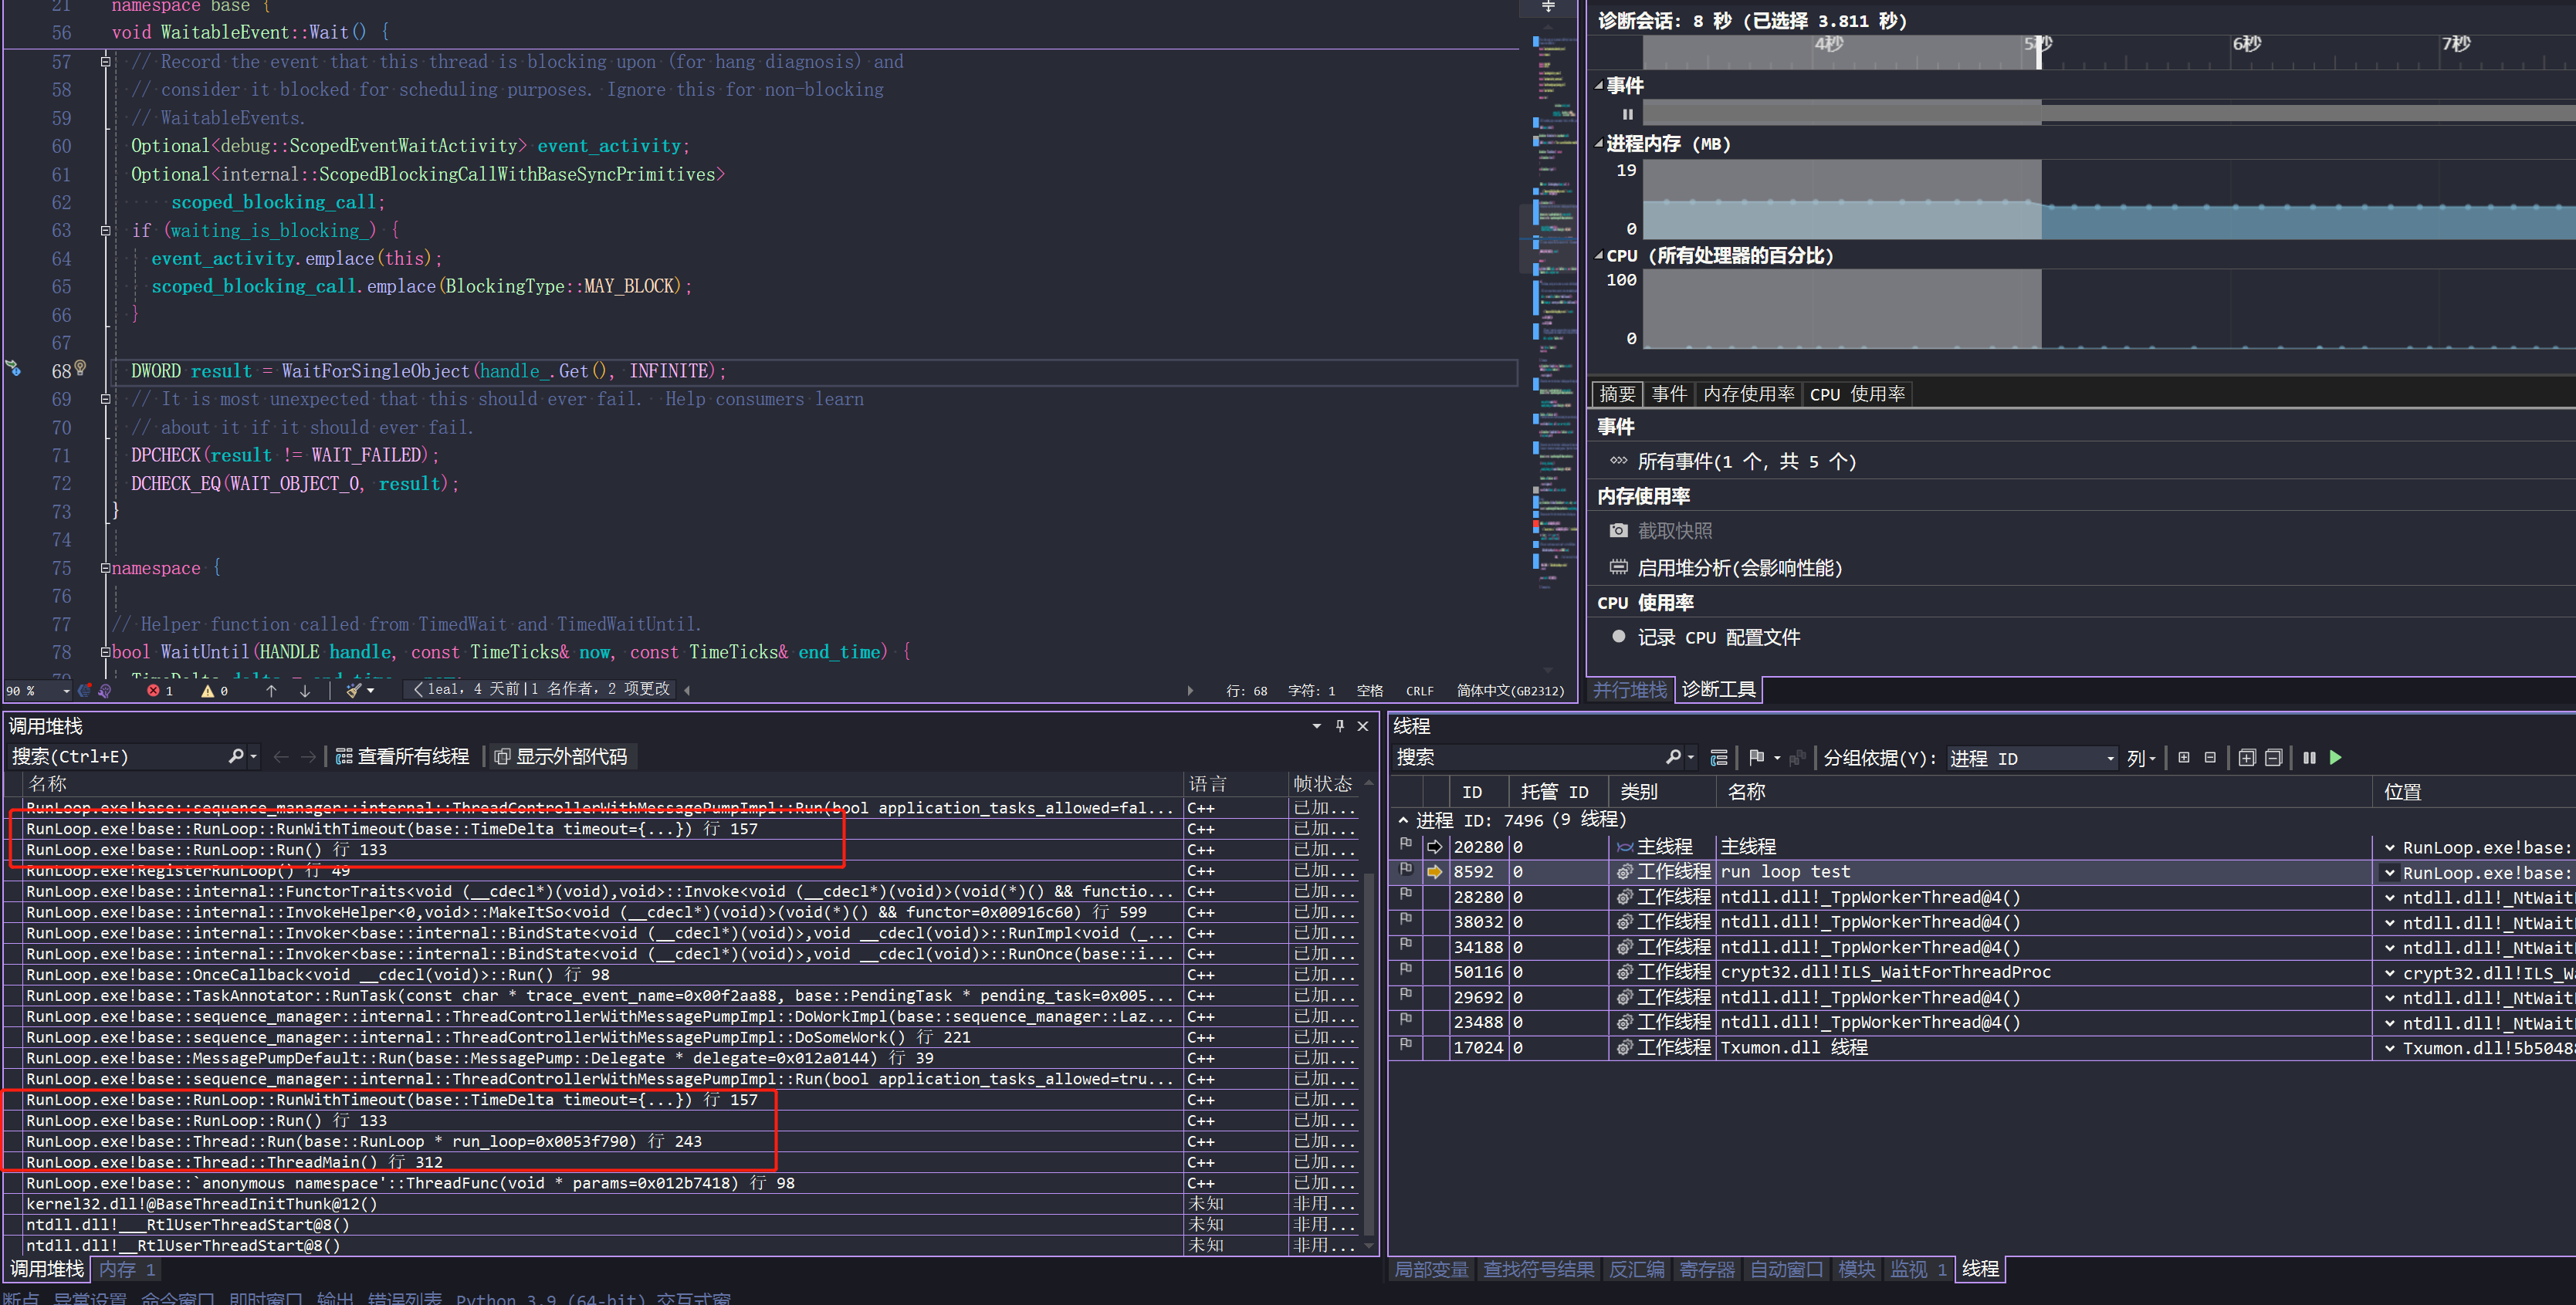Open the 列 columns dropdown

coord(2141,758)
